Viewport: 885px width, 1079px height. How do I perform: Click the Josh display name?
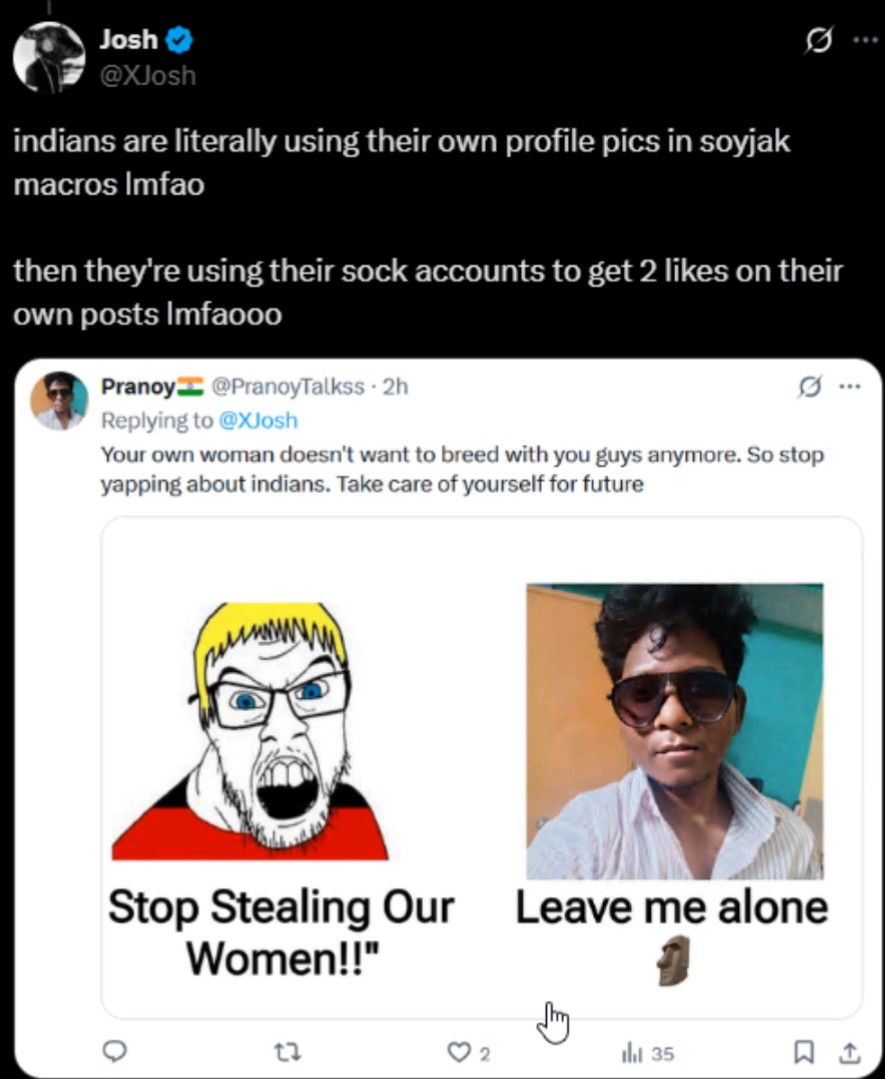[129, 39]
